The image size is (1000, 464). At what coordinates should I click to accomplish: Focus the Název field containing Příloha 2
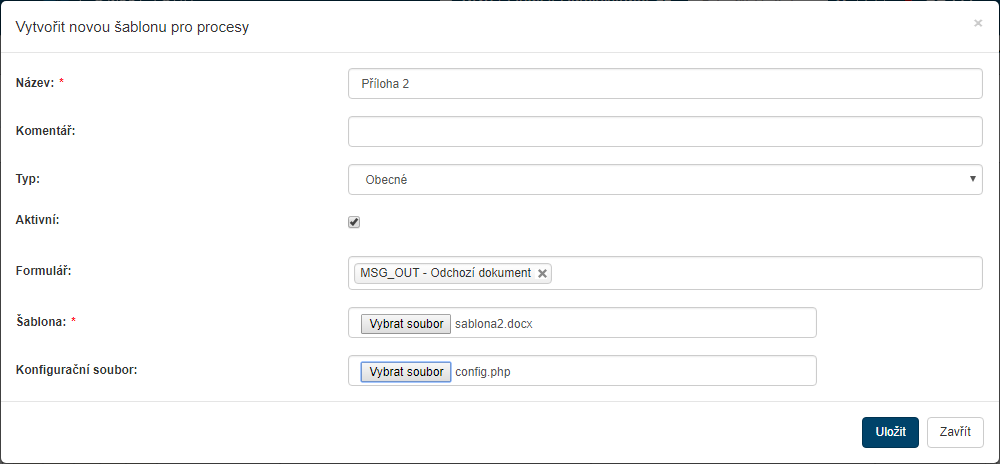click(x=665, y=84)
